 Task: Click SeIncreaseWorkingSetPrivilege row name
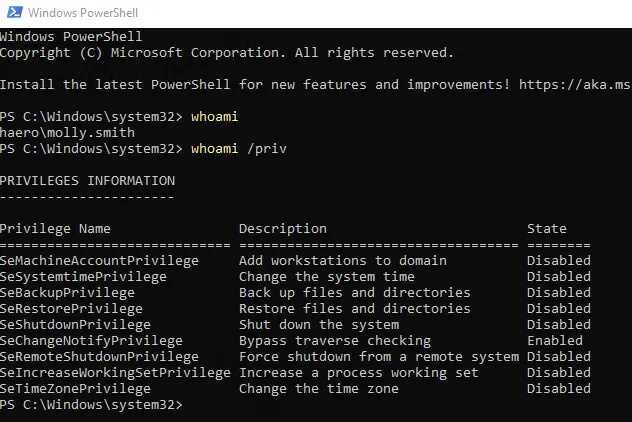[115, 373]
